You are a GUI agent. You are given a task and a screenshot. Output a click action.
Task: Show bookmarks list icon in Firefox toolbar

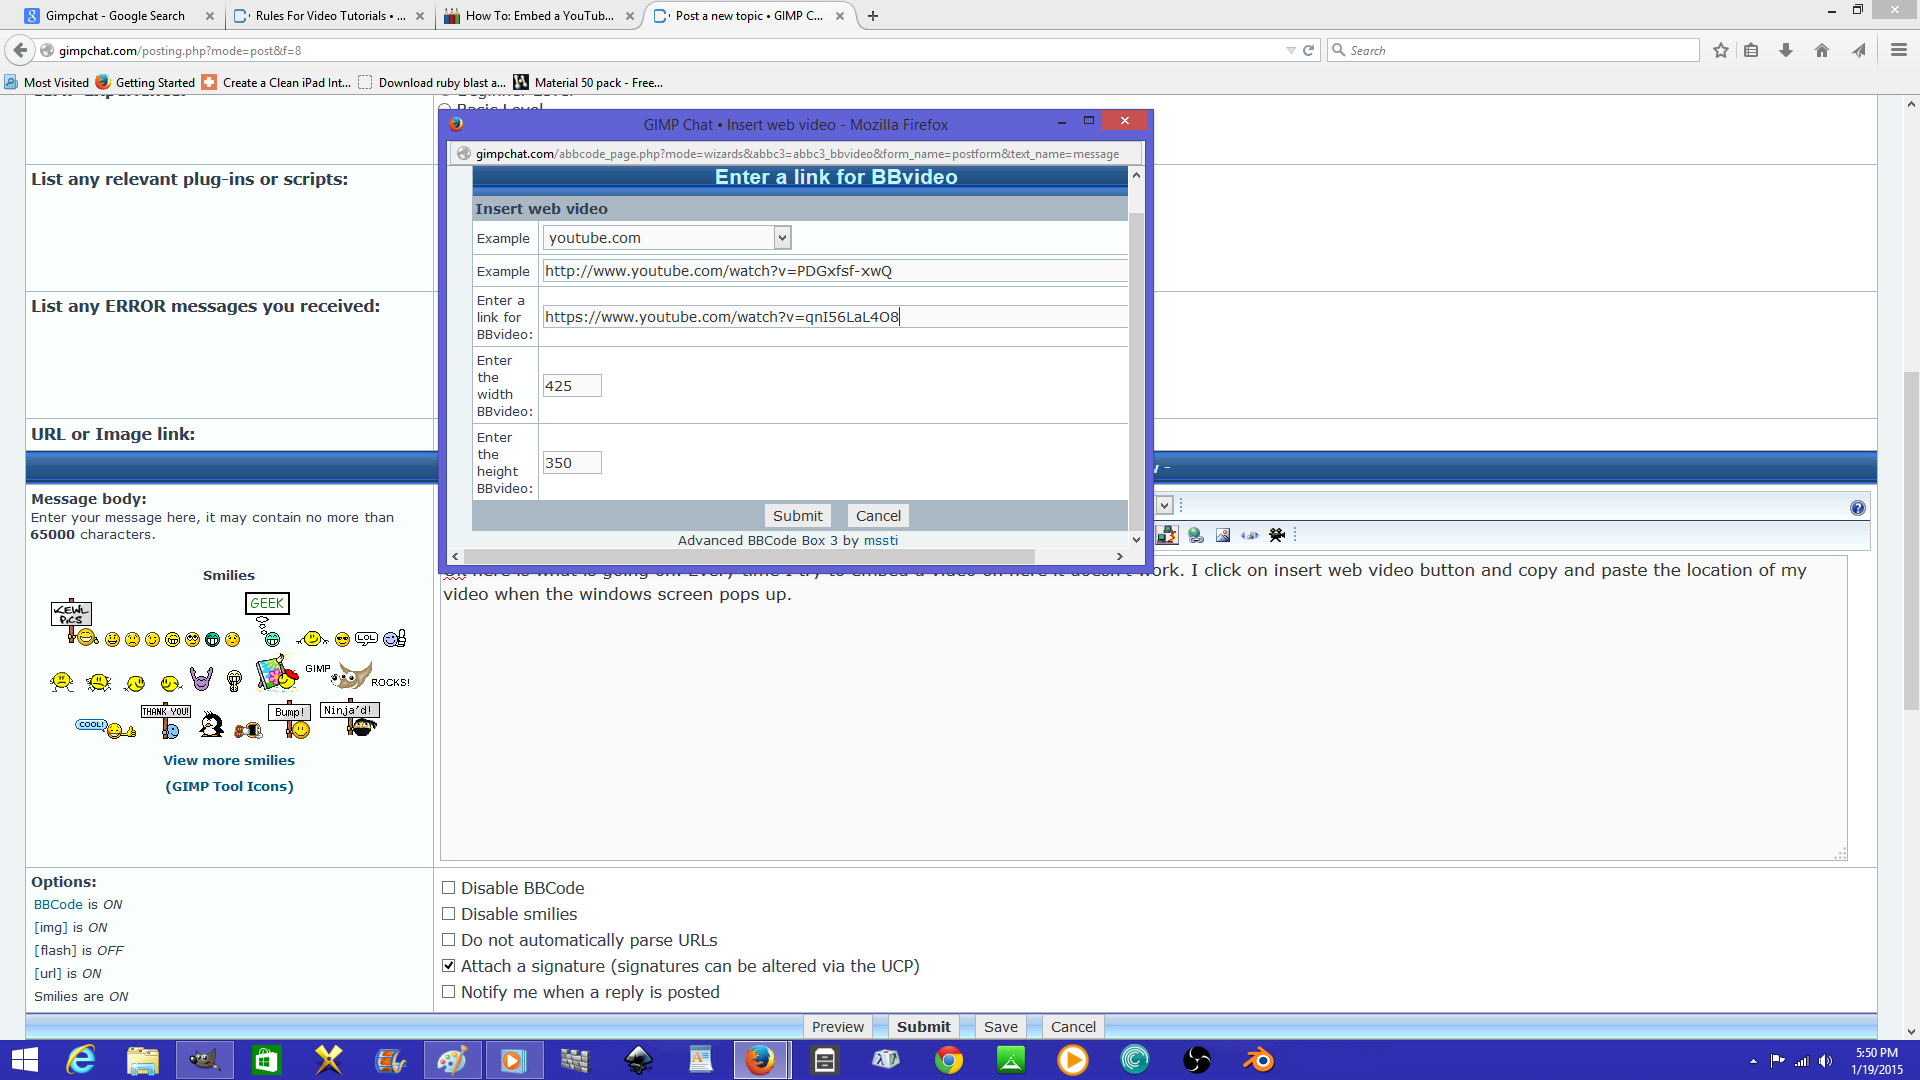coord(1751,50)
